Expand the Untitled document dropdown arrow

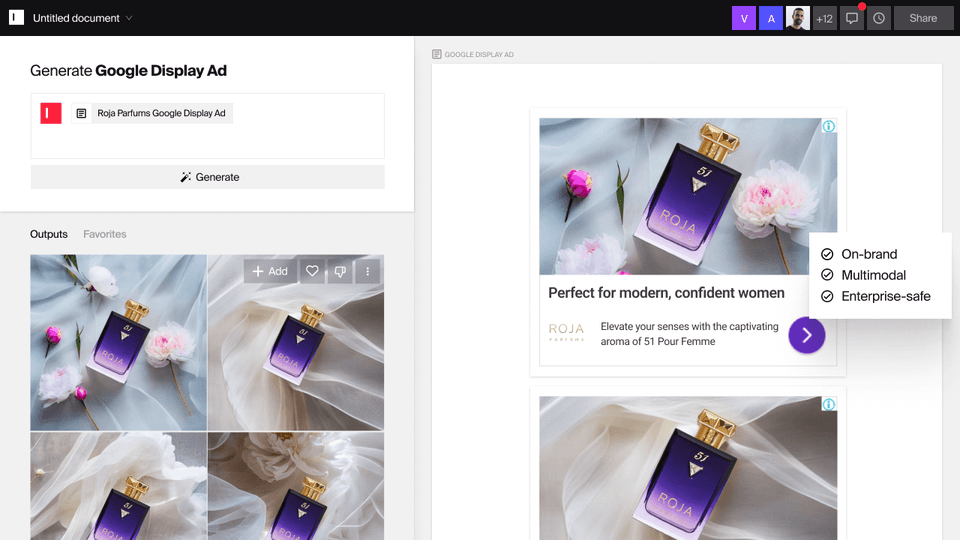[x=129, y=18]
